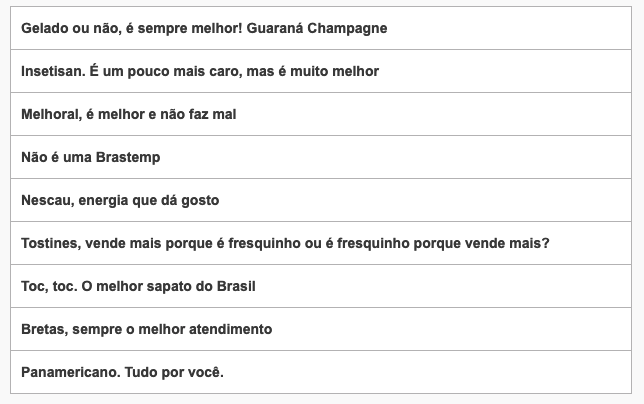Pick the Melhoral, é melhor row
Screen dimensions: 644x404
(x=321, y=114)
